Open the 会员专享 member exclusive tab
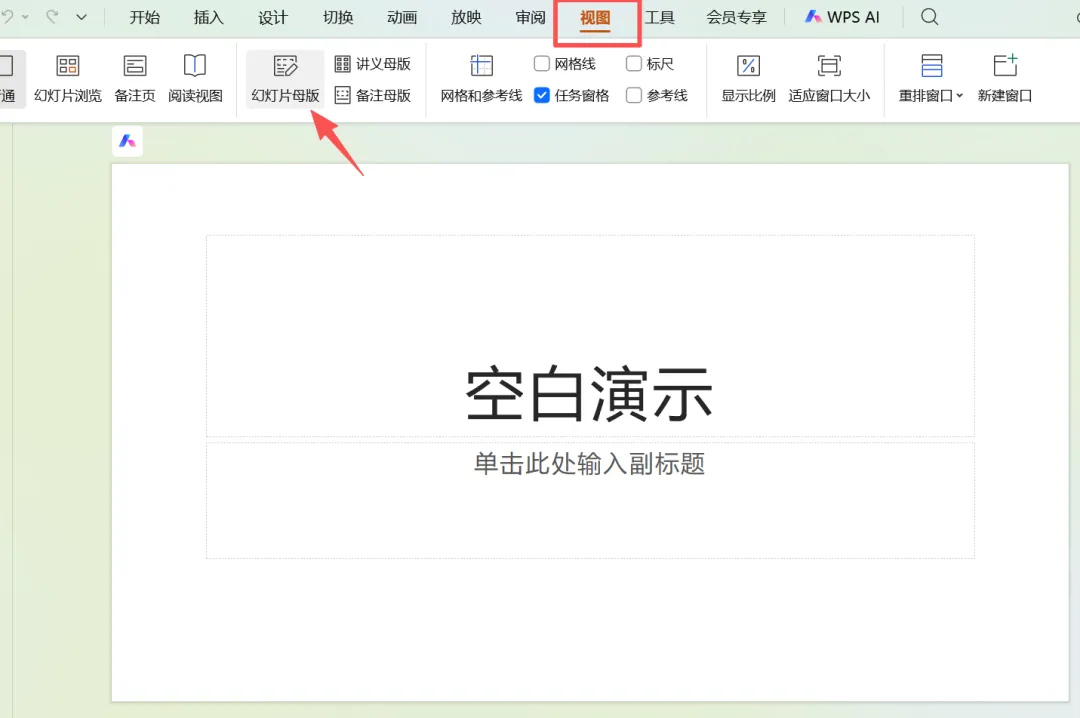The height and width of the screenshot is (718, 1080). 736,17
